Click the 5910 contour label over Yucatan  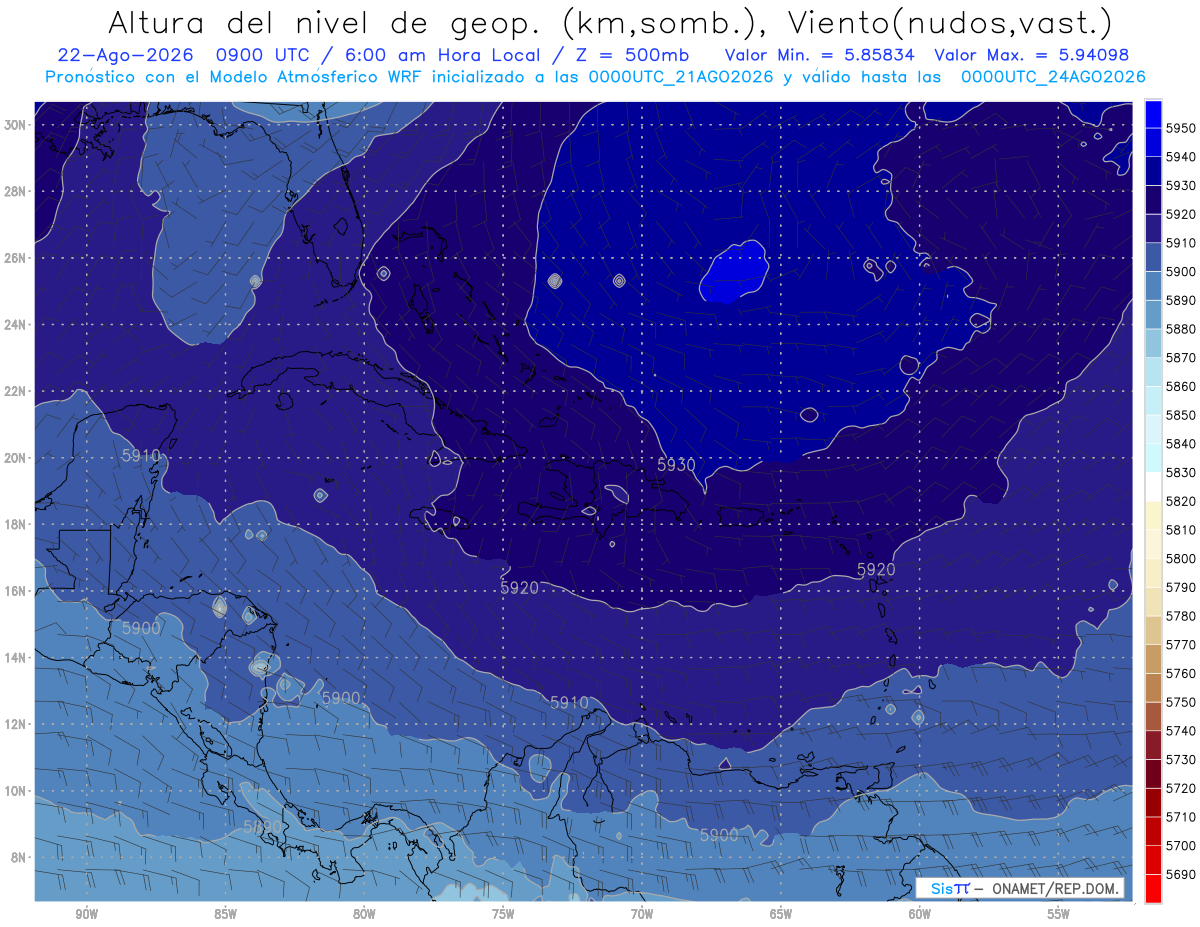coord(141,456)
